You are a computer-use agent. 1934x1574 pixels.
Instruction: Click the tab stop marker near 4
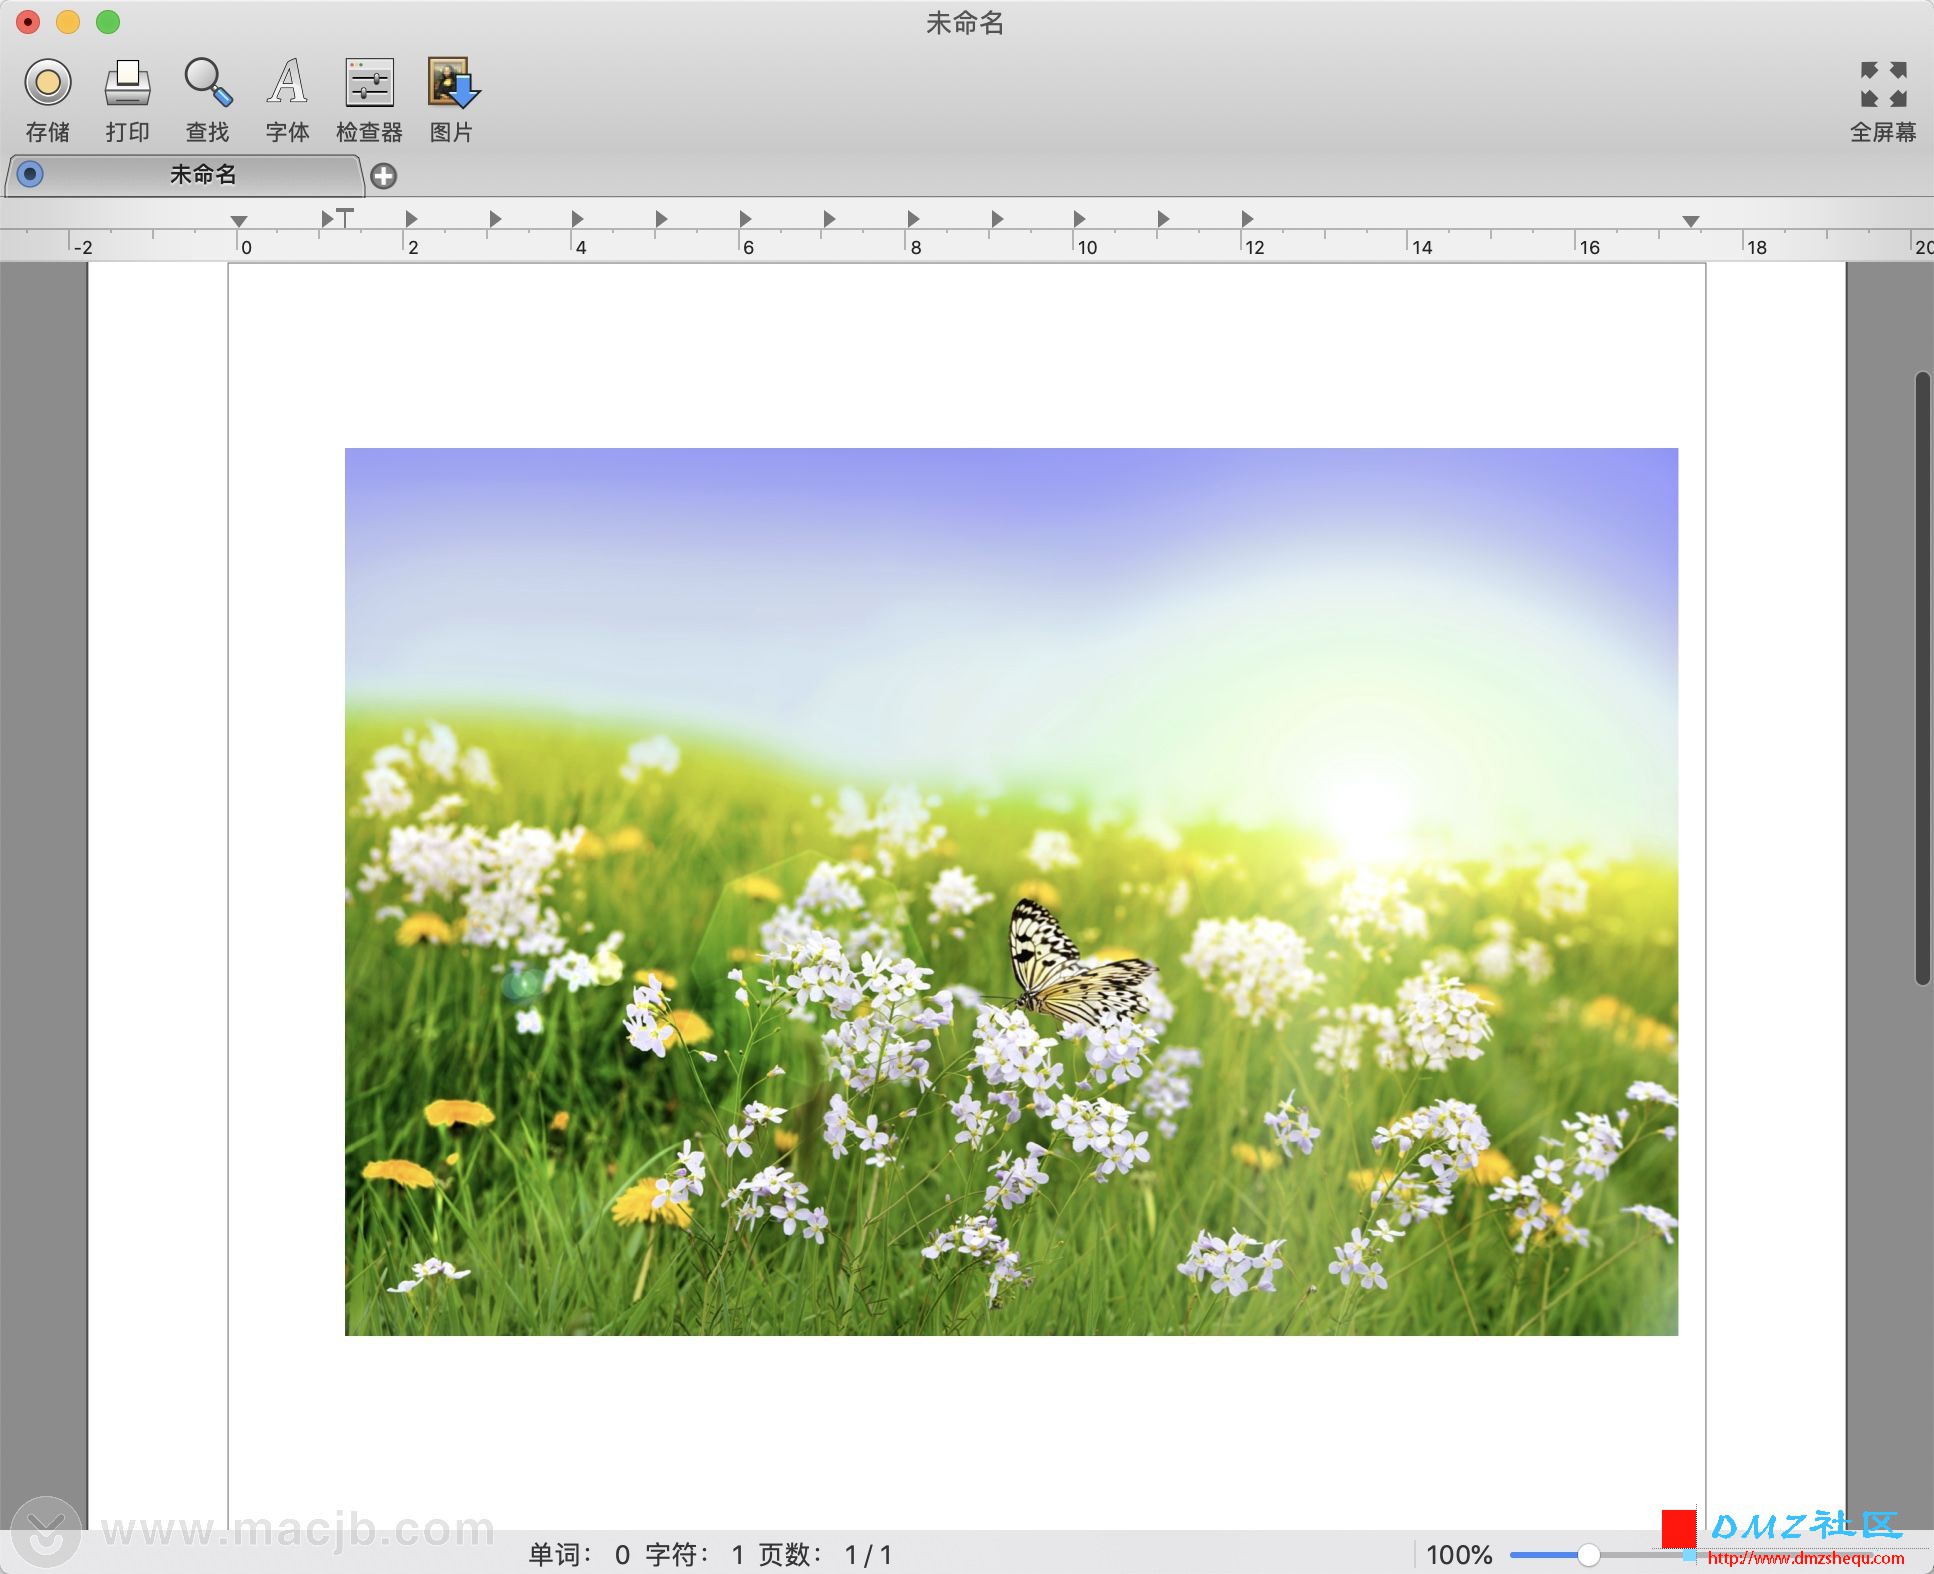[x=577, y=218]
